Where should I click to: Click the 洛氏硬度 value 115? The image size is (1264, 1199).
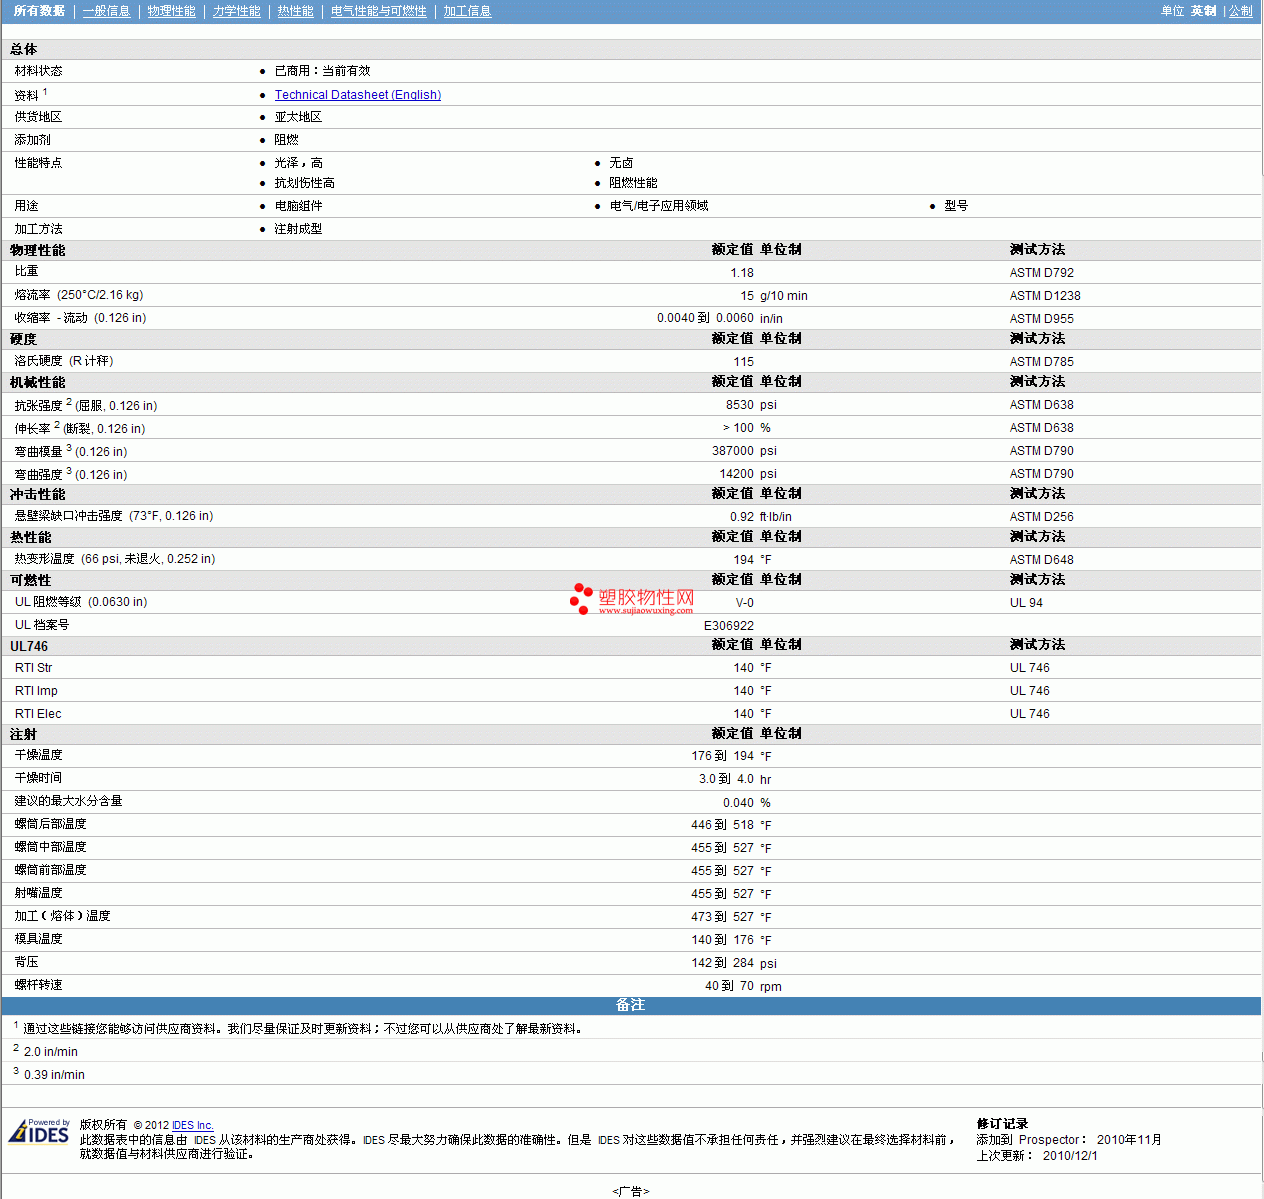coord(744,362)
